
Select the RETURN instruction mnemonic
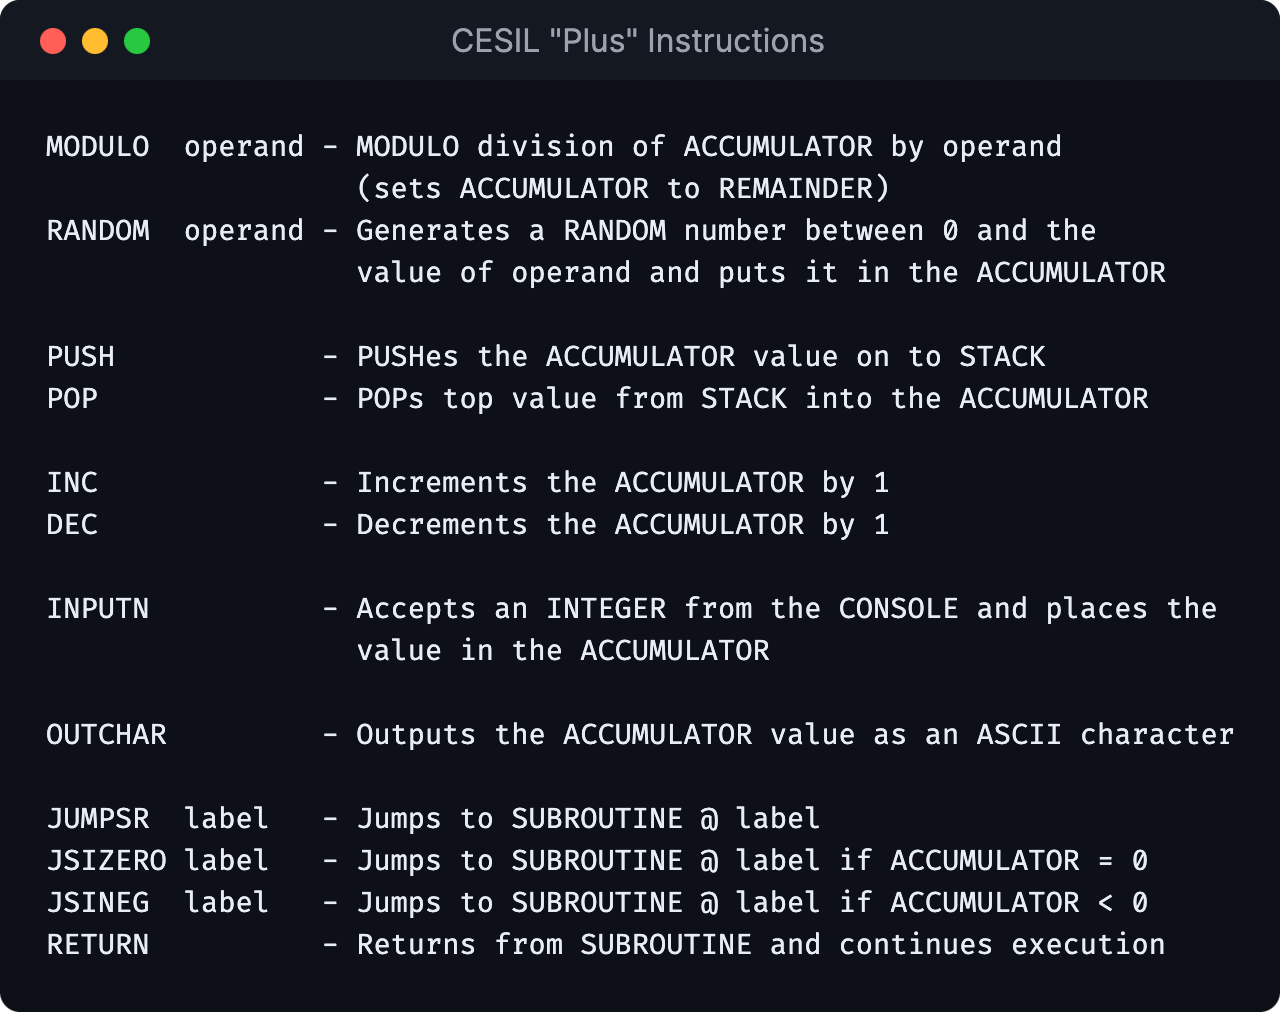pyautogui.click(x=97, y=944)
